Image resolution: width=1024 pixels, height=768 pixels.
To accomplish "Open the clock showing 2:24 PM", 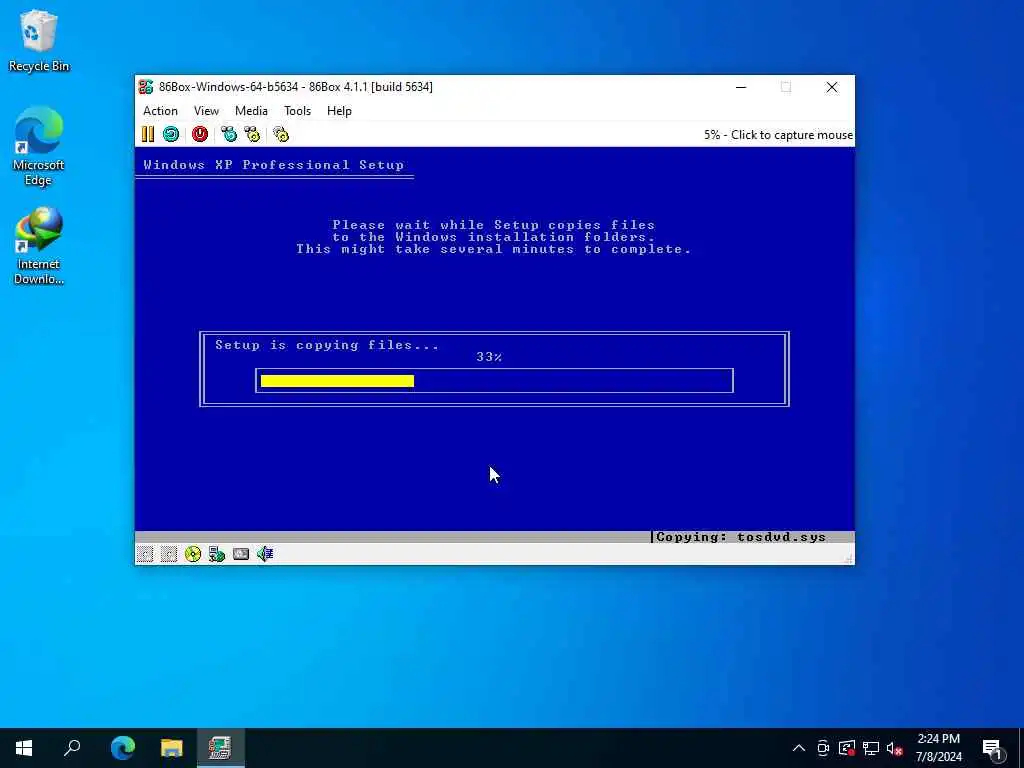I will (938, 748).
